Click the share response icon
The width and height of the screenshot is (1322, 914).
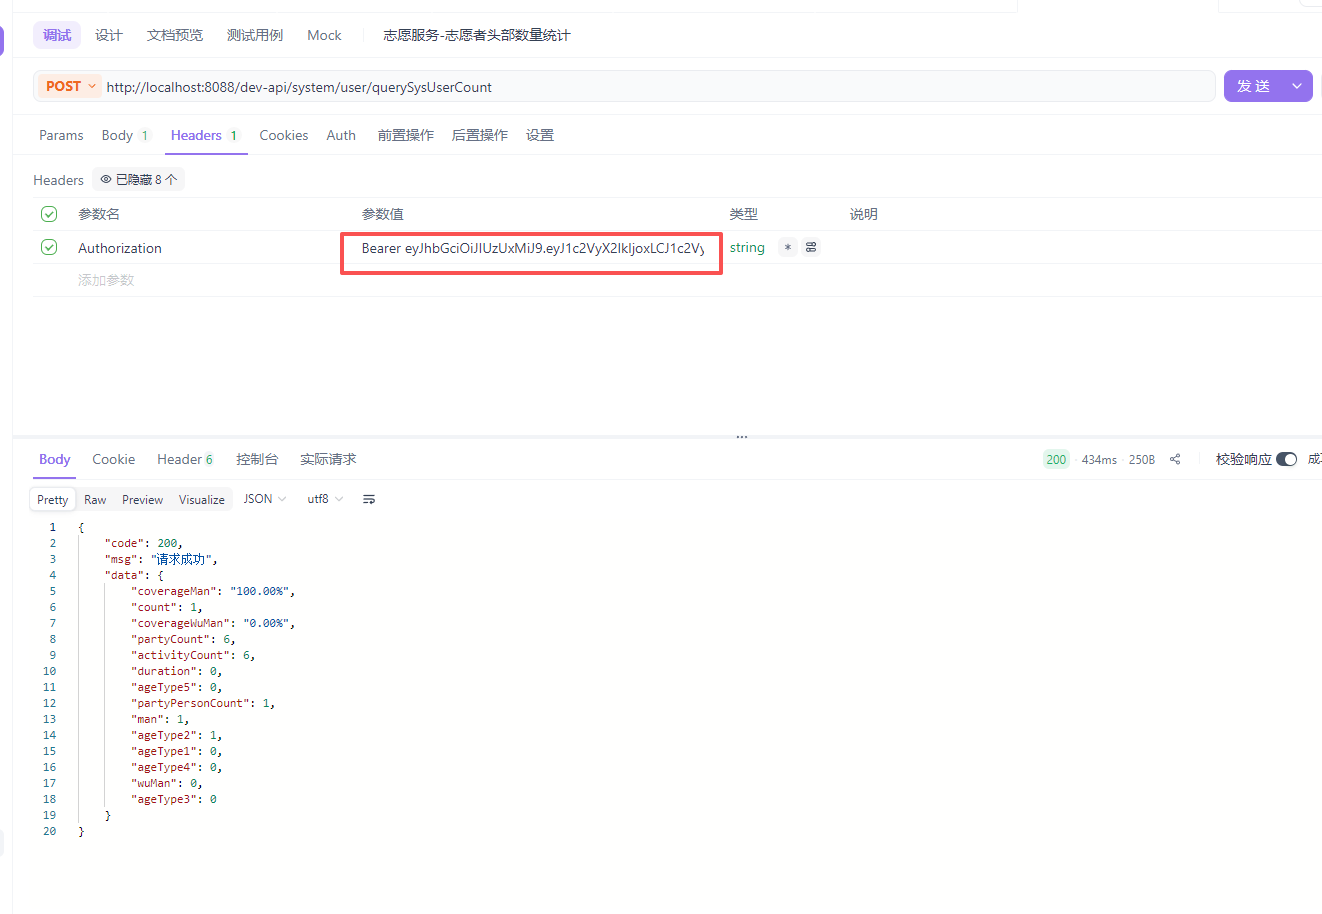(1175, 459)
